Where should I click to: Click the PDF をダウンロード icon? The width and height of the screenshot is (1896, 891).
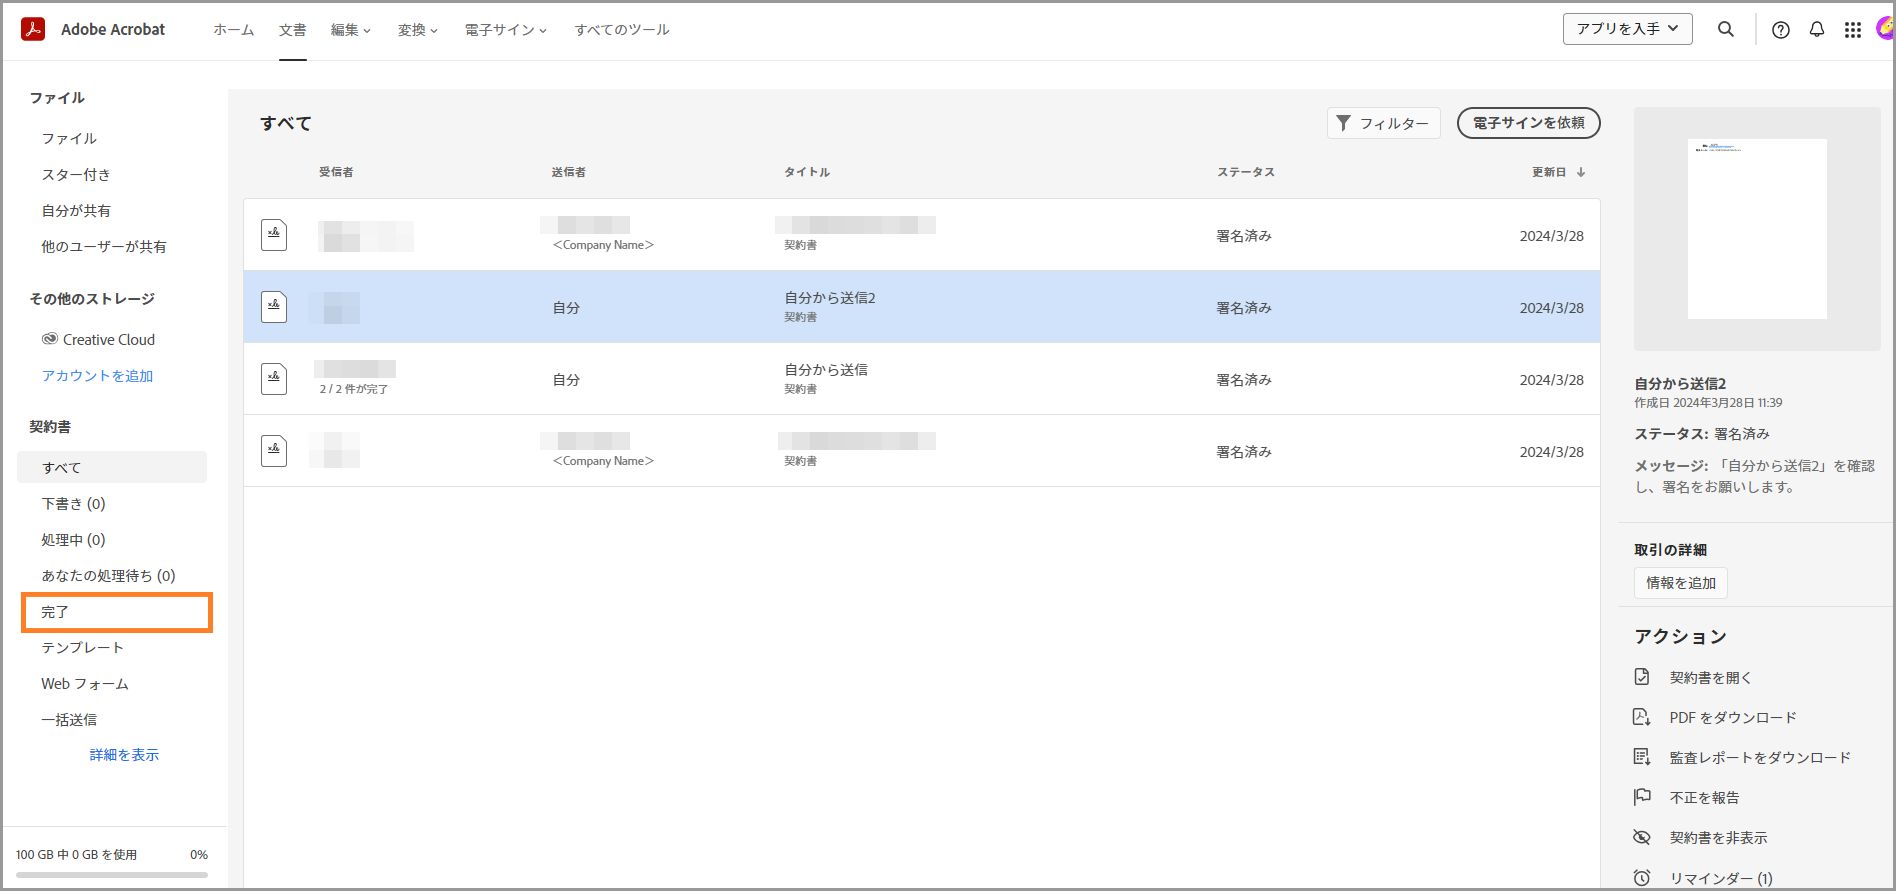(x=1642, y=717)
